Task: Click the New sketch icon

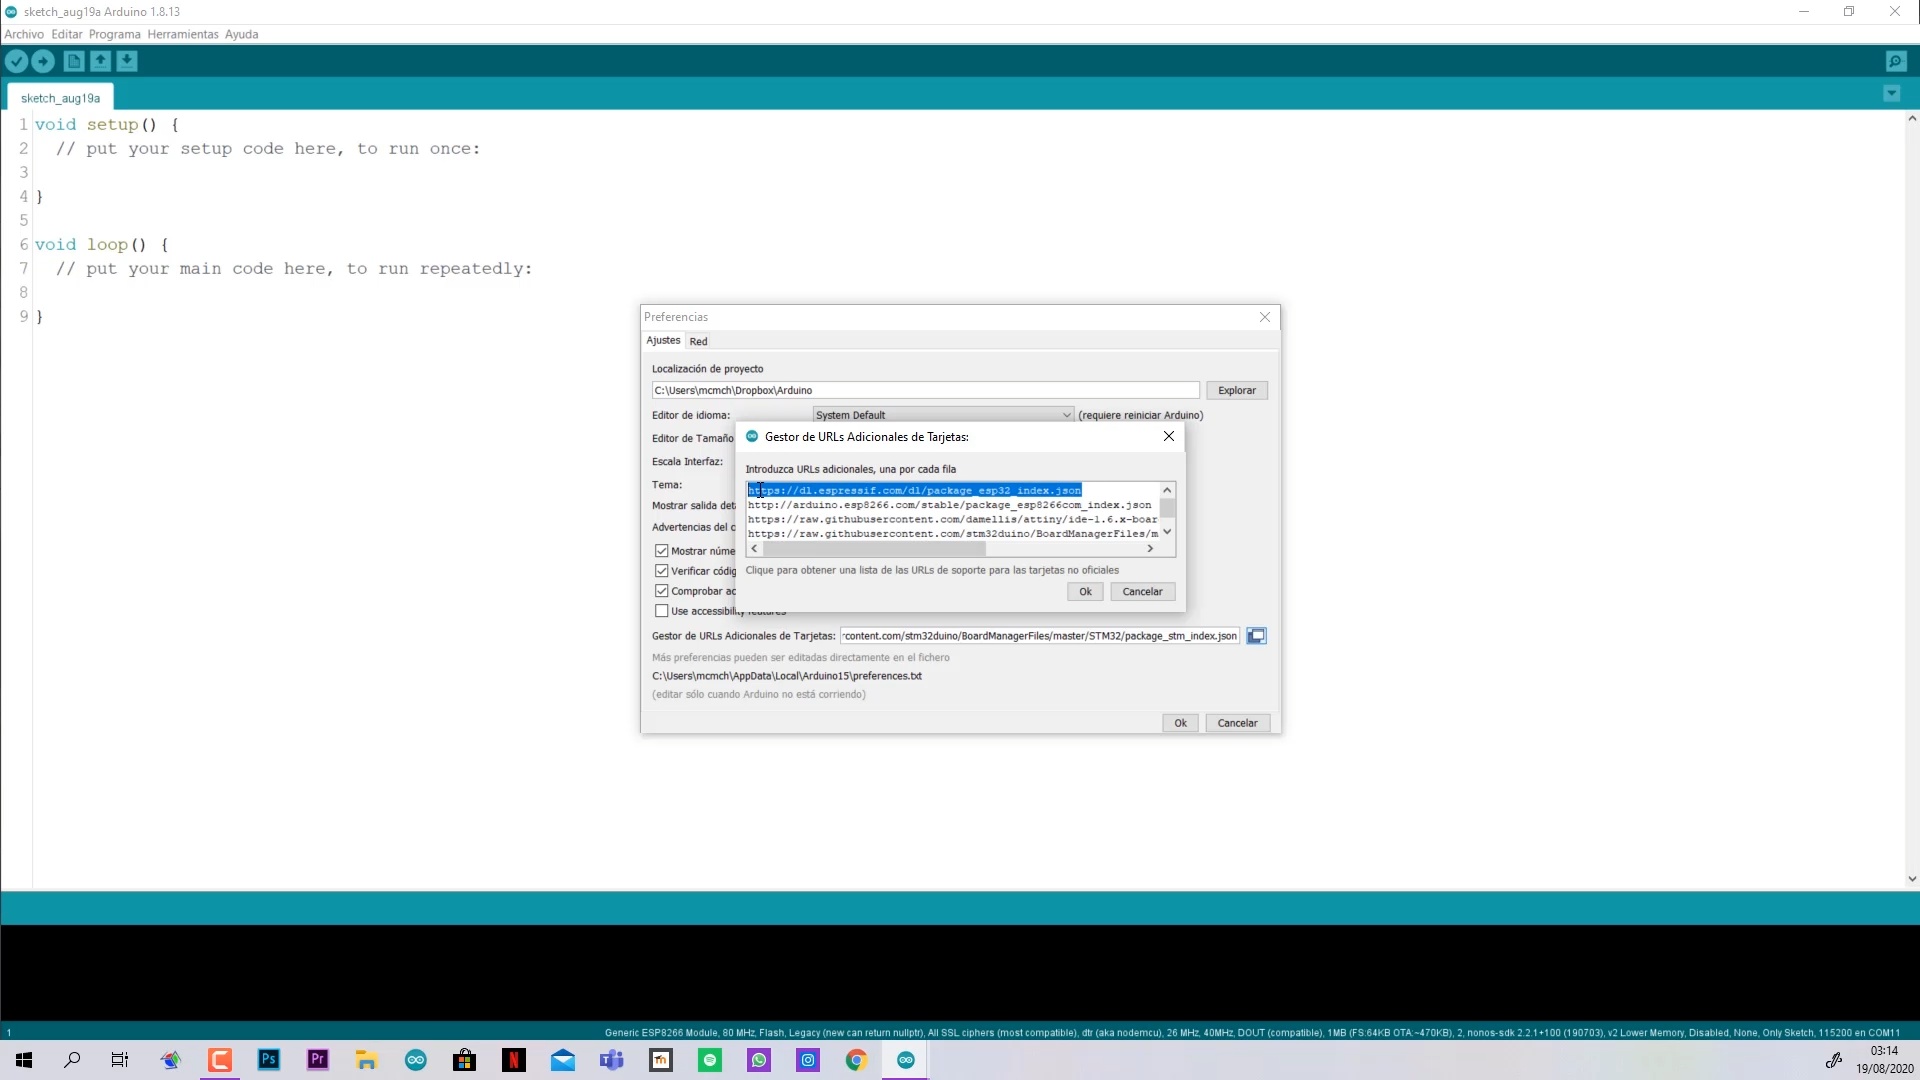Action: [x=73, y=61]
